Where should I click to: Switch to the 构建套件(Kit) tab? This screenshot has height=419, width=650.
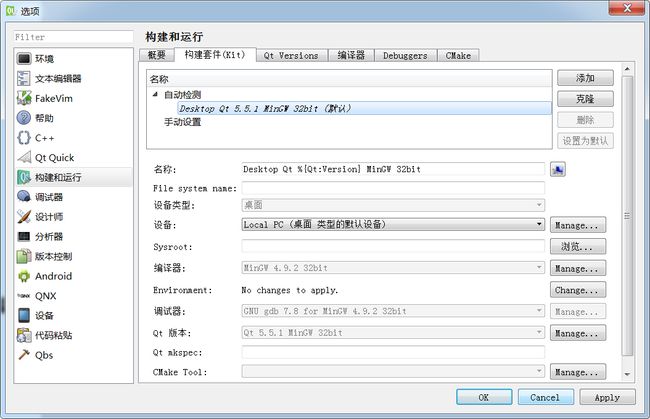(215, 55)
